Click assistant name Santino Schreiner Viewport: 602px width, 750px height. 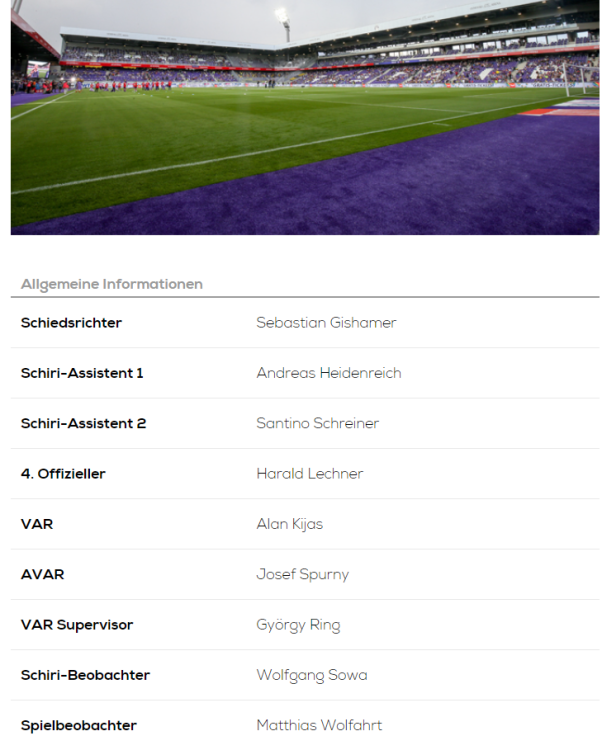pyautogui.click(x=317, y=423)
